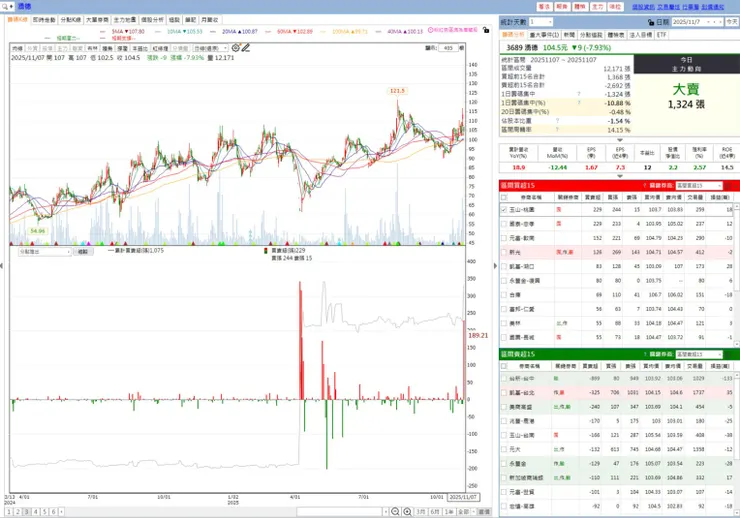Check the 美商高盛 seller checkbox
This screenshot has width=740, height=518.
[x=504, y=407]
